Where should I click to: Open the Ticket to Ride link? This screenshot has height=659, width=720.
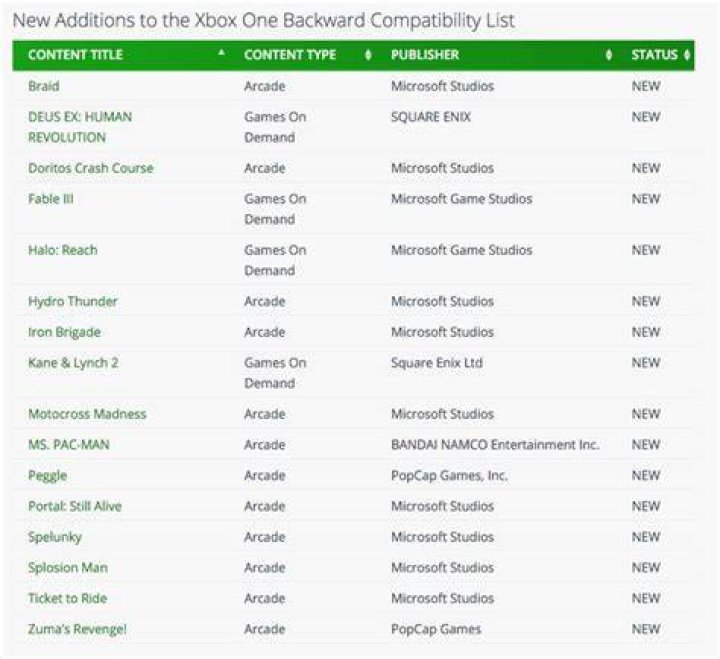[68, 598]
